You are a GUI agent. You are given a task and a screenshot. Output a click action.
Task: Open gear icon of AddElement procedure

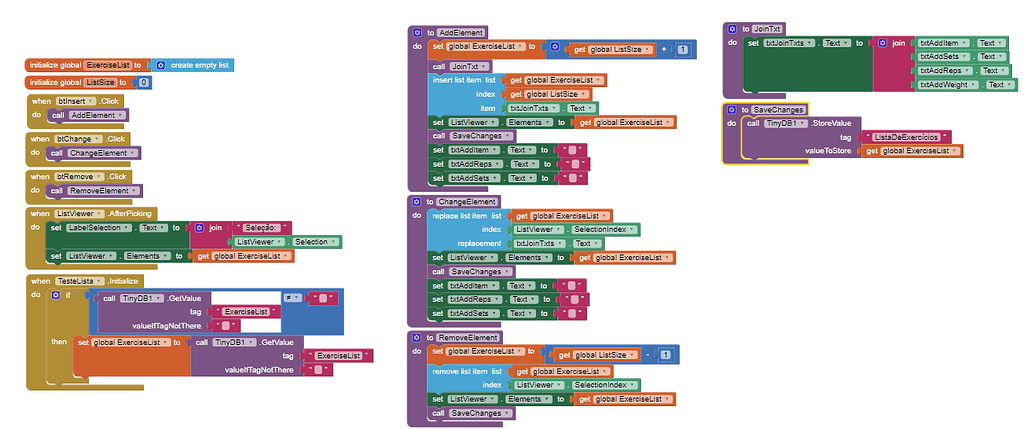coord(417,32)
